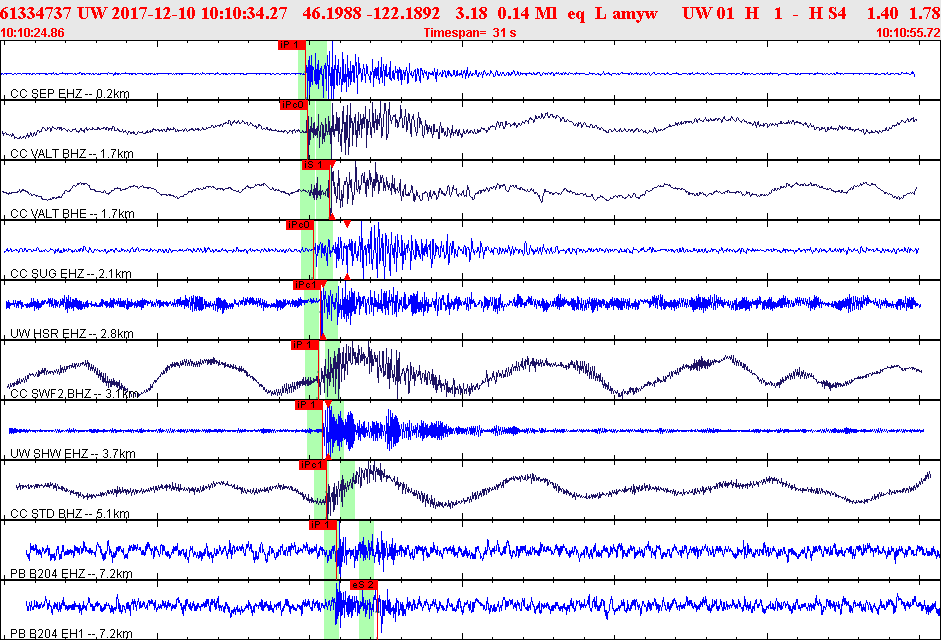This screenshot has height=640, width=941.
Task: Click the CC SUG EHZ -- 2.1km station label
Action: [x=71, y=274]
